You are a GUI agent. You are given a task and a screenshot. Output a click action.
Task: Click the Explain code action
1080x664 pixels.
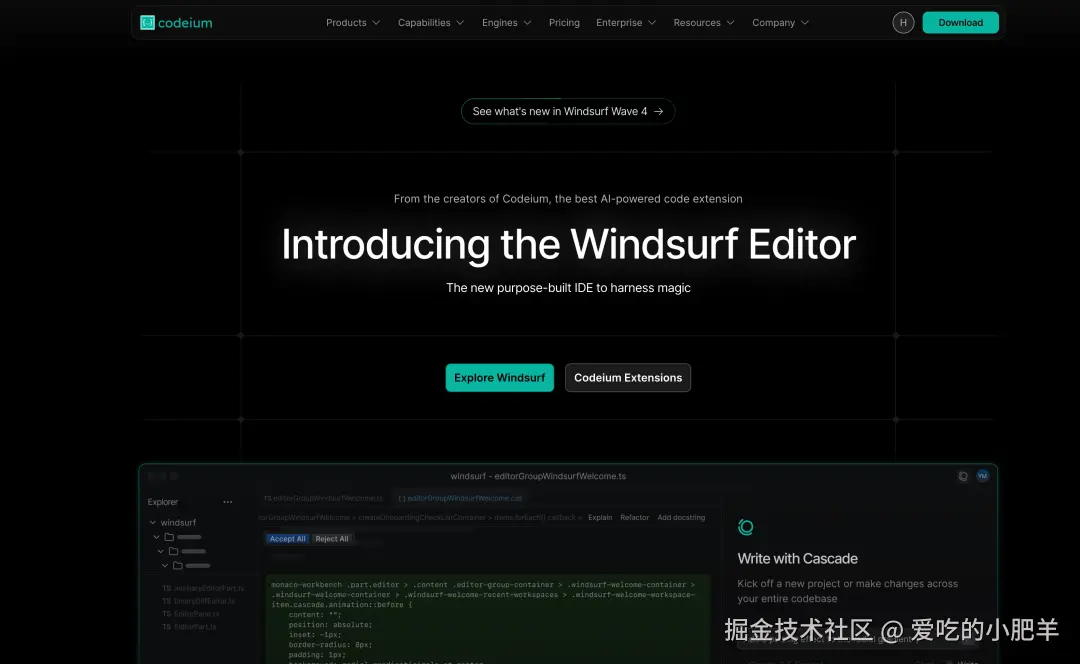[600, 517]
